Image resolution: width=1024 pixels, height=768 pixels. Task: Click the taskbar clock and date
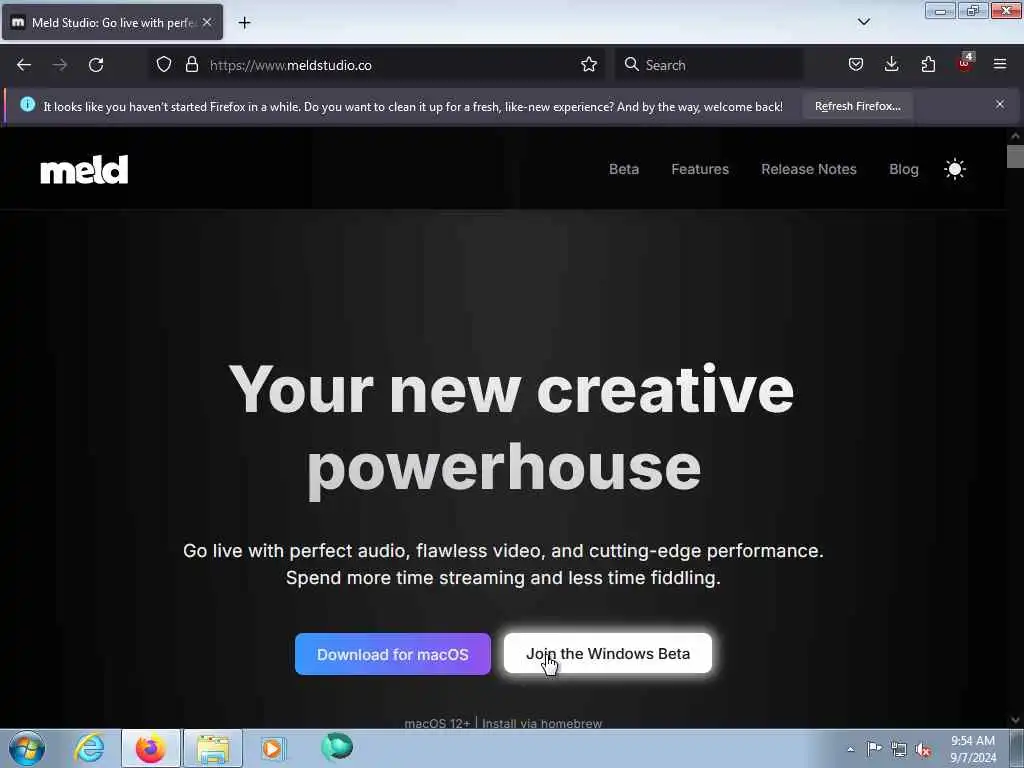[x=973, y=749]
